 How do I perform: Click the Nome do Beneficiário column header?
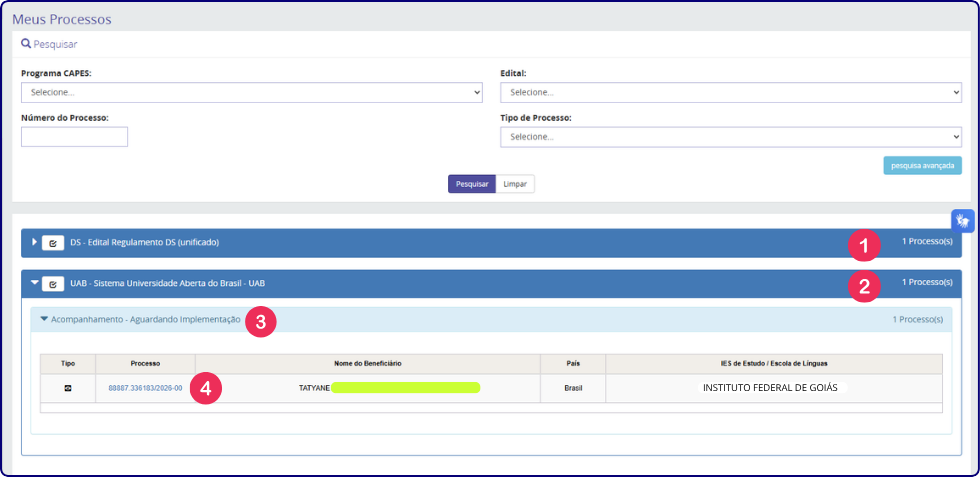click(x=368, y=364)
